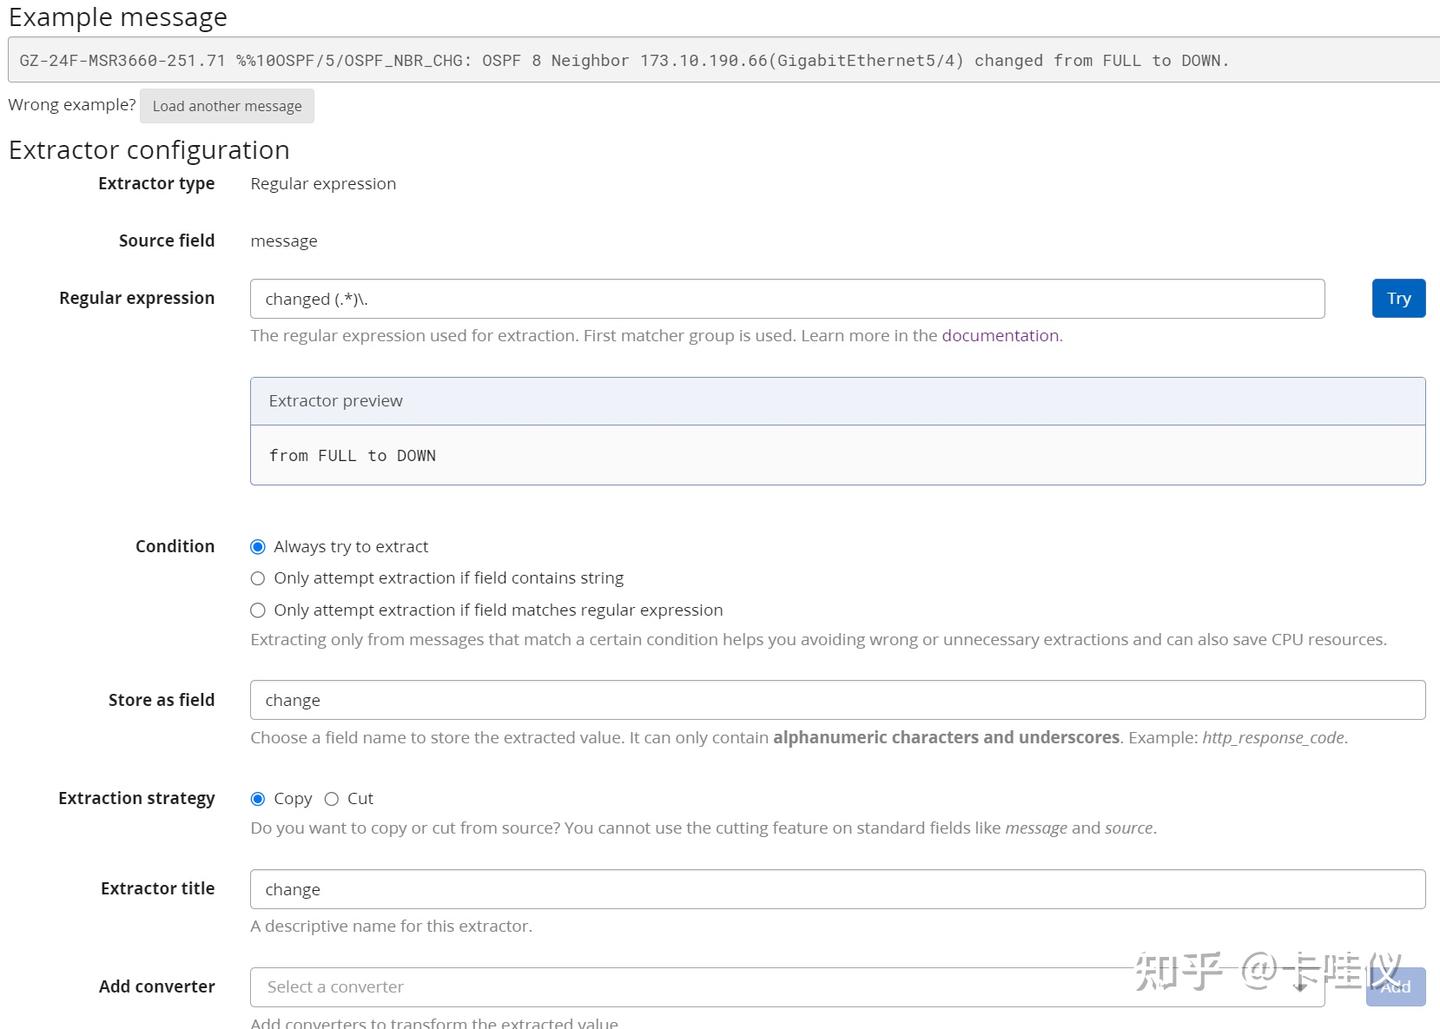Click the Extractor preview panel header
The image size is (1440, 1029).
tap(837, 401)
